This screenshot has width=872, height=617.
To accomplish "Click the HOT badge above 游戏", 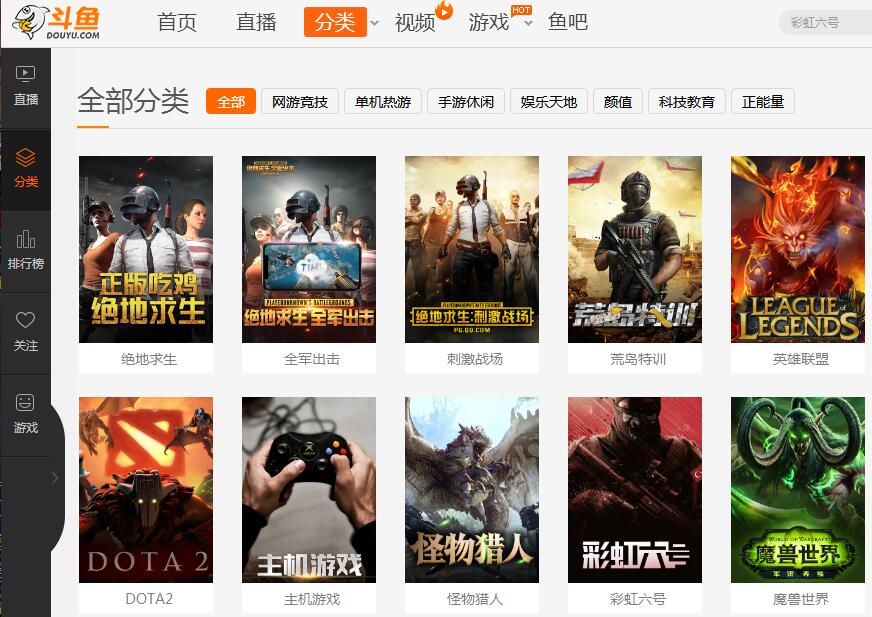I will tap(521, 10).
